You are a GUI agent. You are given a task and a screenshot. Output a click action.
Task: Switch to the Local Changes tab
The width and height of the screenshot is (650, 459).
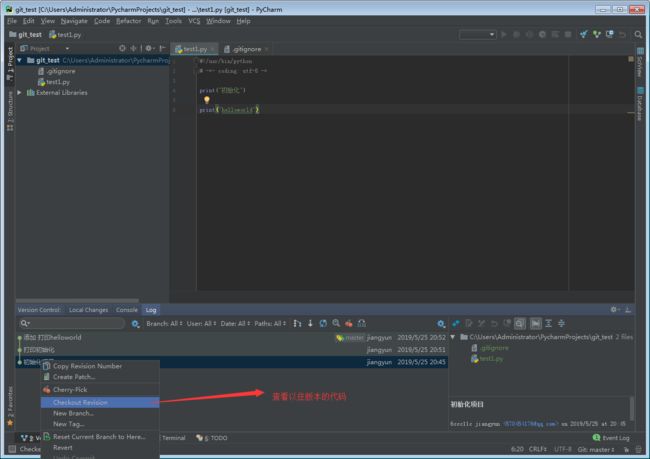click(88, 310)
